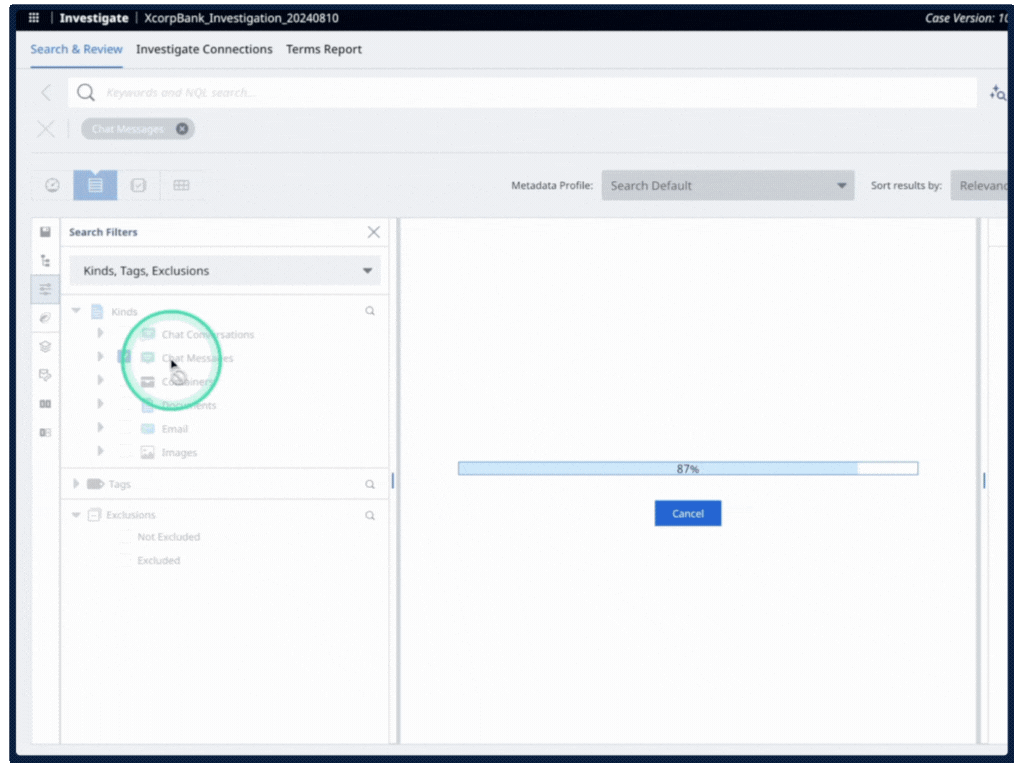Image resolution: width=1024 pixels, height=768 pixels.
Task: Switch to the Search & Review tab
Action: [x=76, y=49]
